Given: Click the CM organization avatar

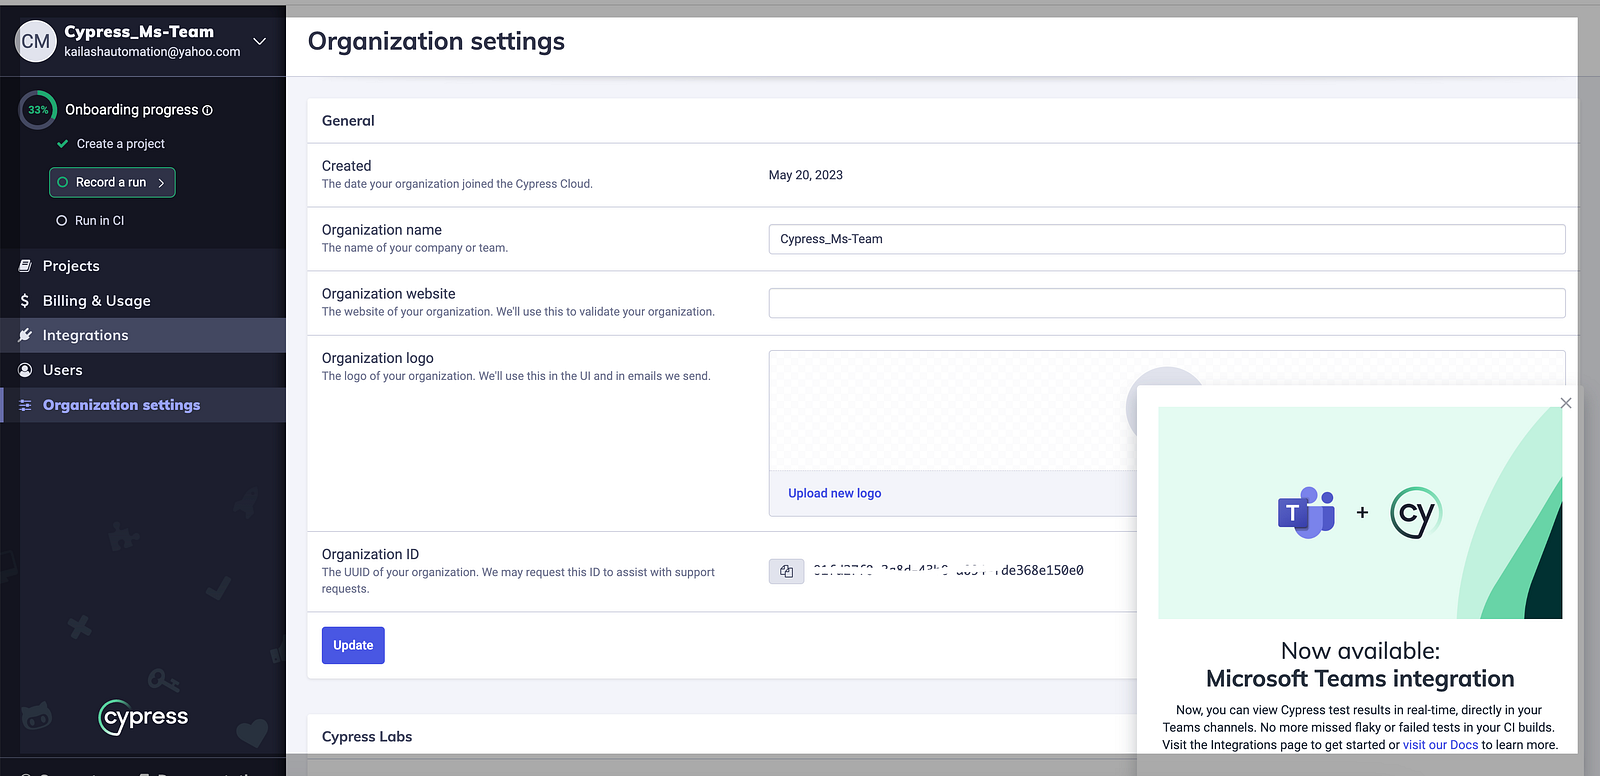Looking at the screenshot, I should click(36, 41).
